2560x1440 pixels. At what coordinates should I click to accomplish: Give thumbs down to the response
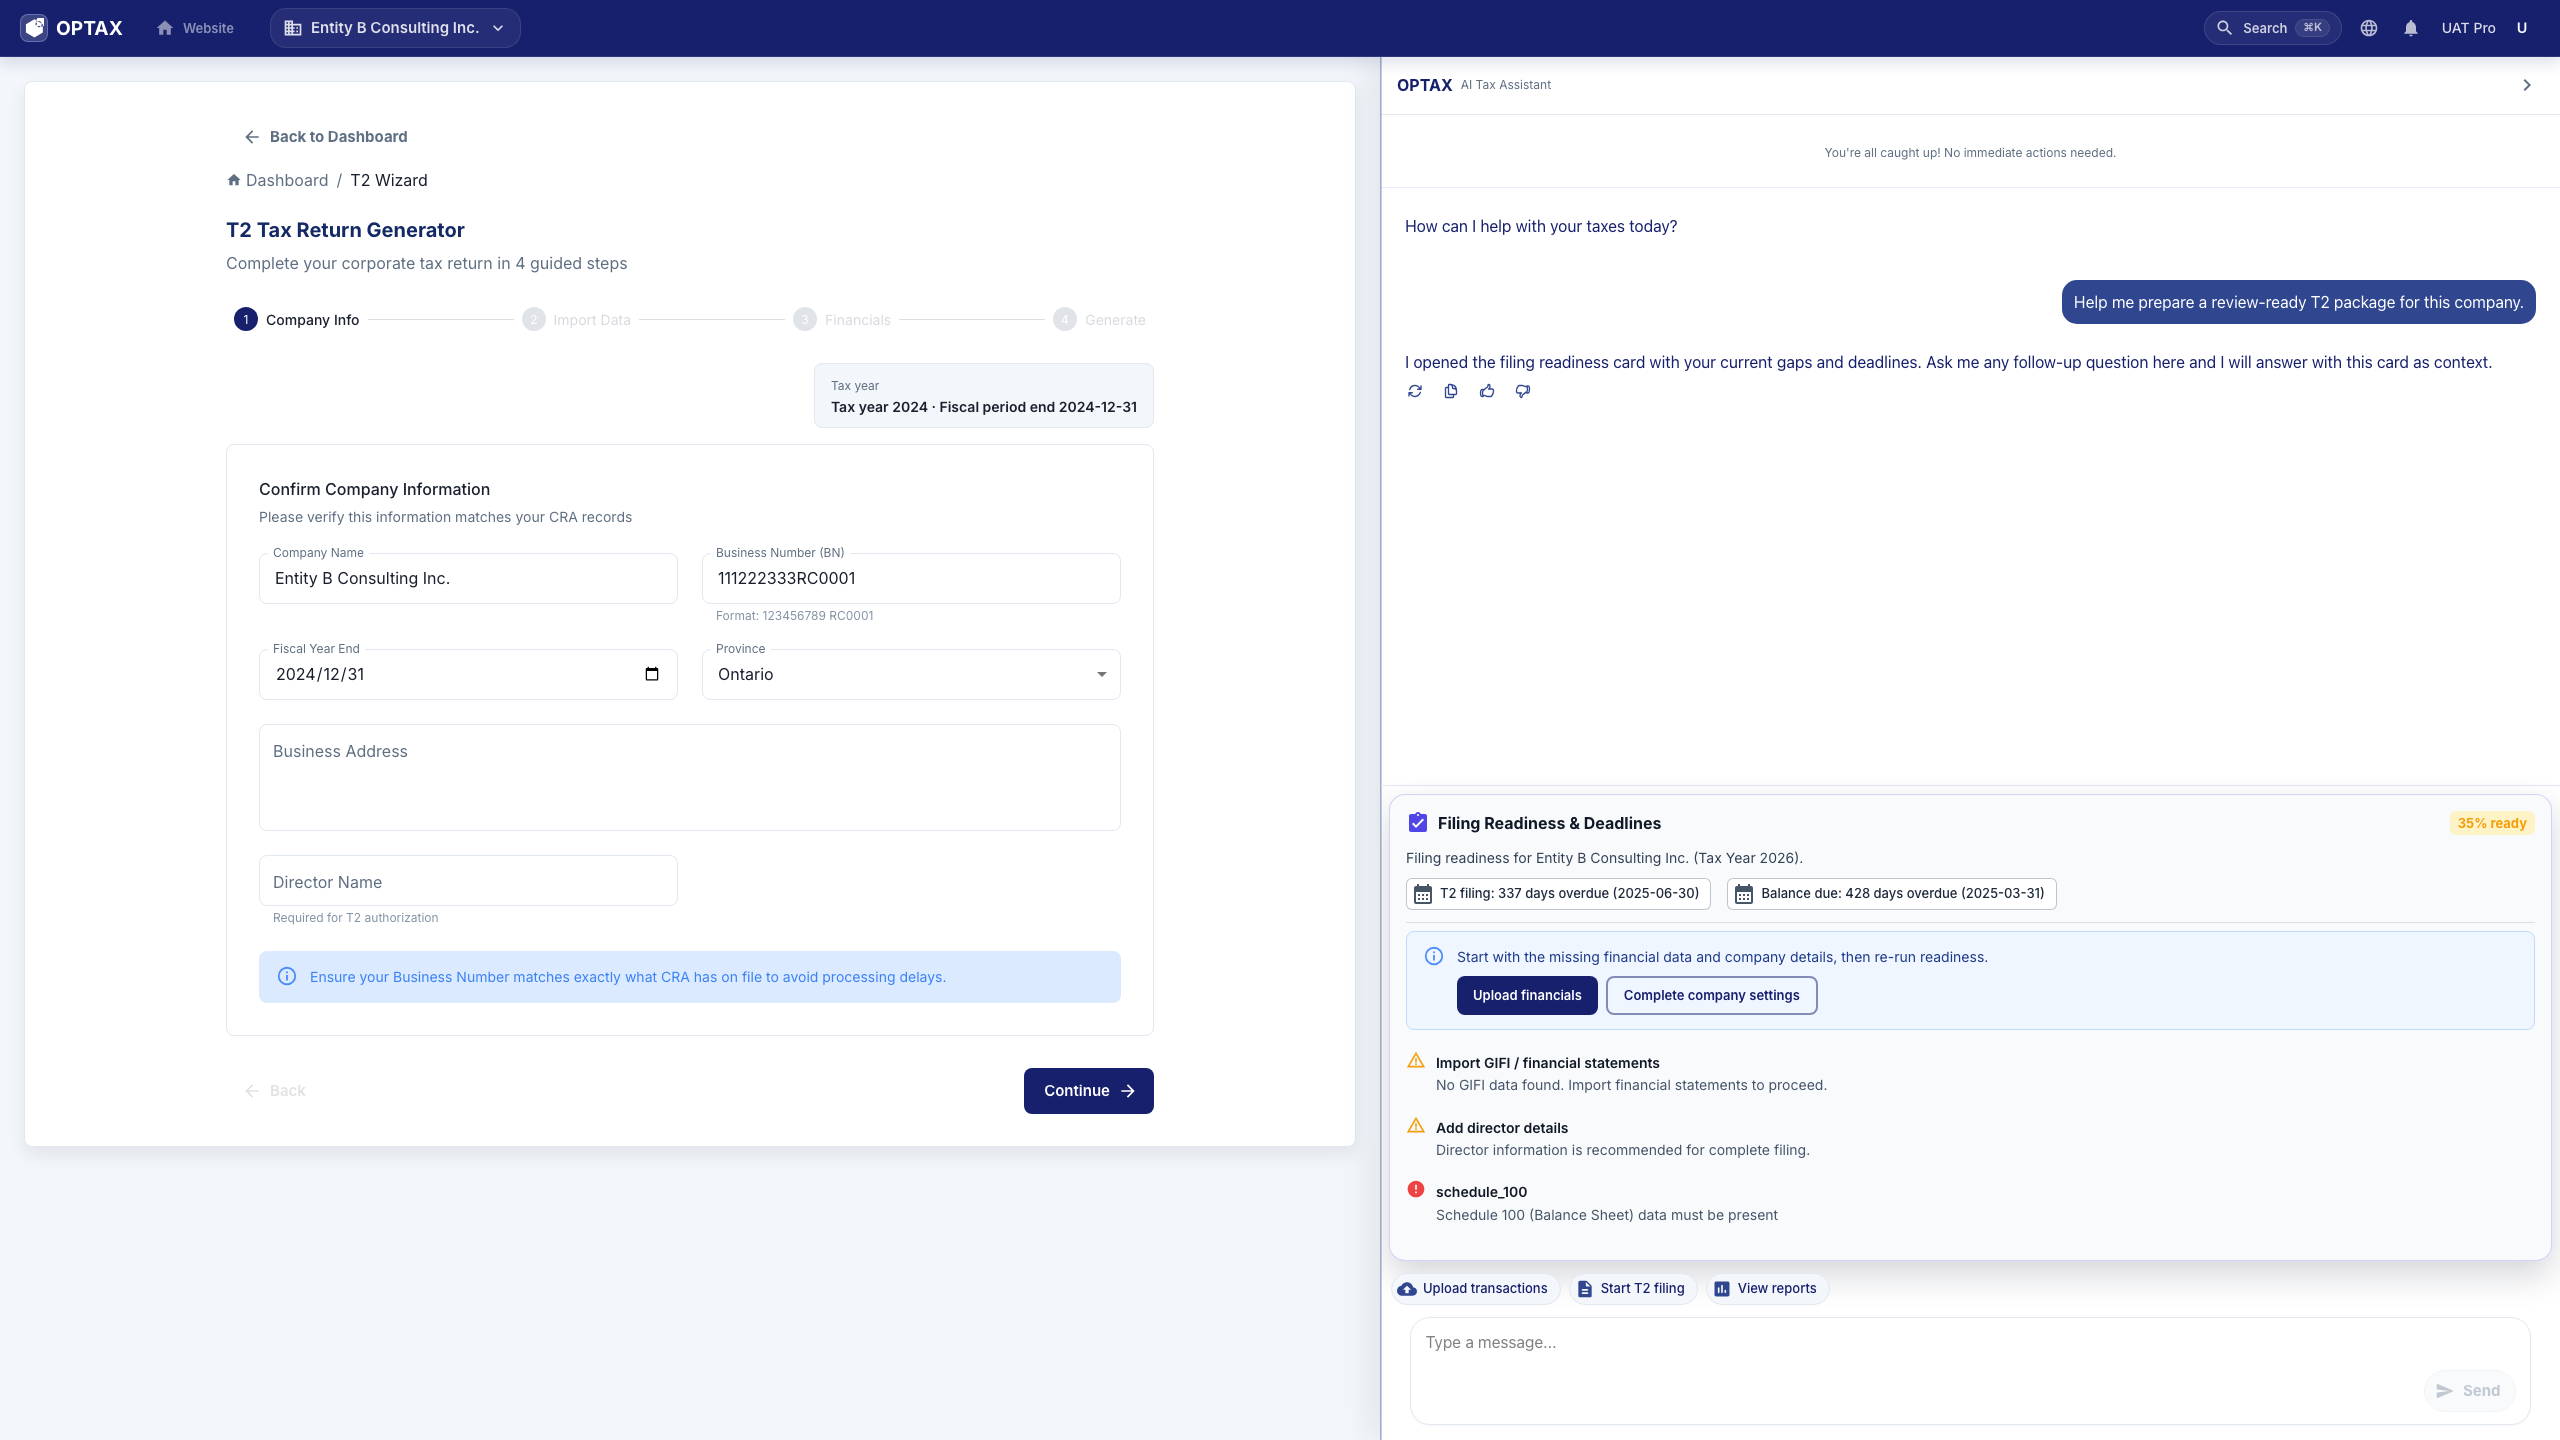[x=1523, y=391]
